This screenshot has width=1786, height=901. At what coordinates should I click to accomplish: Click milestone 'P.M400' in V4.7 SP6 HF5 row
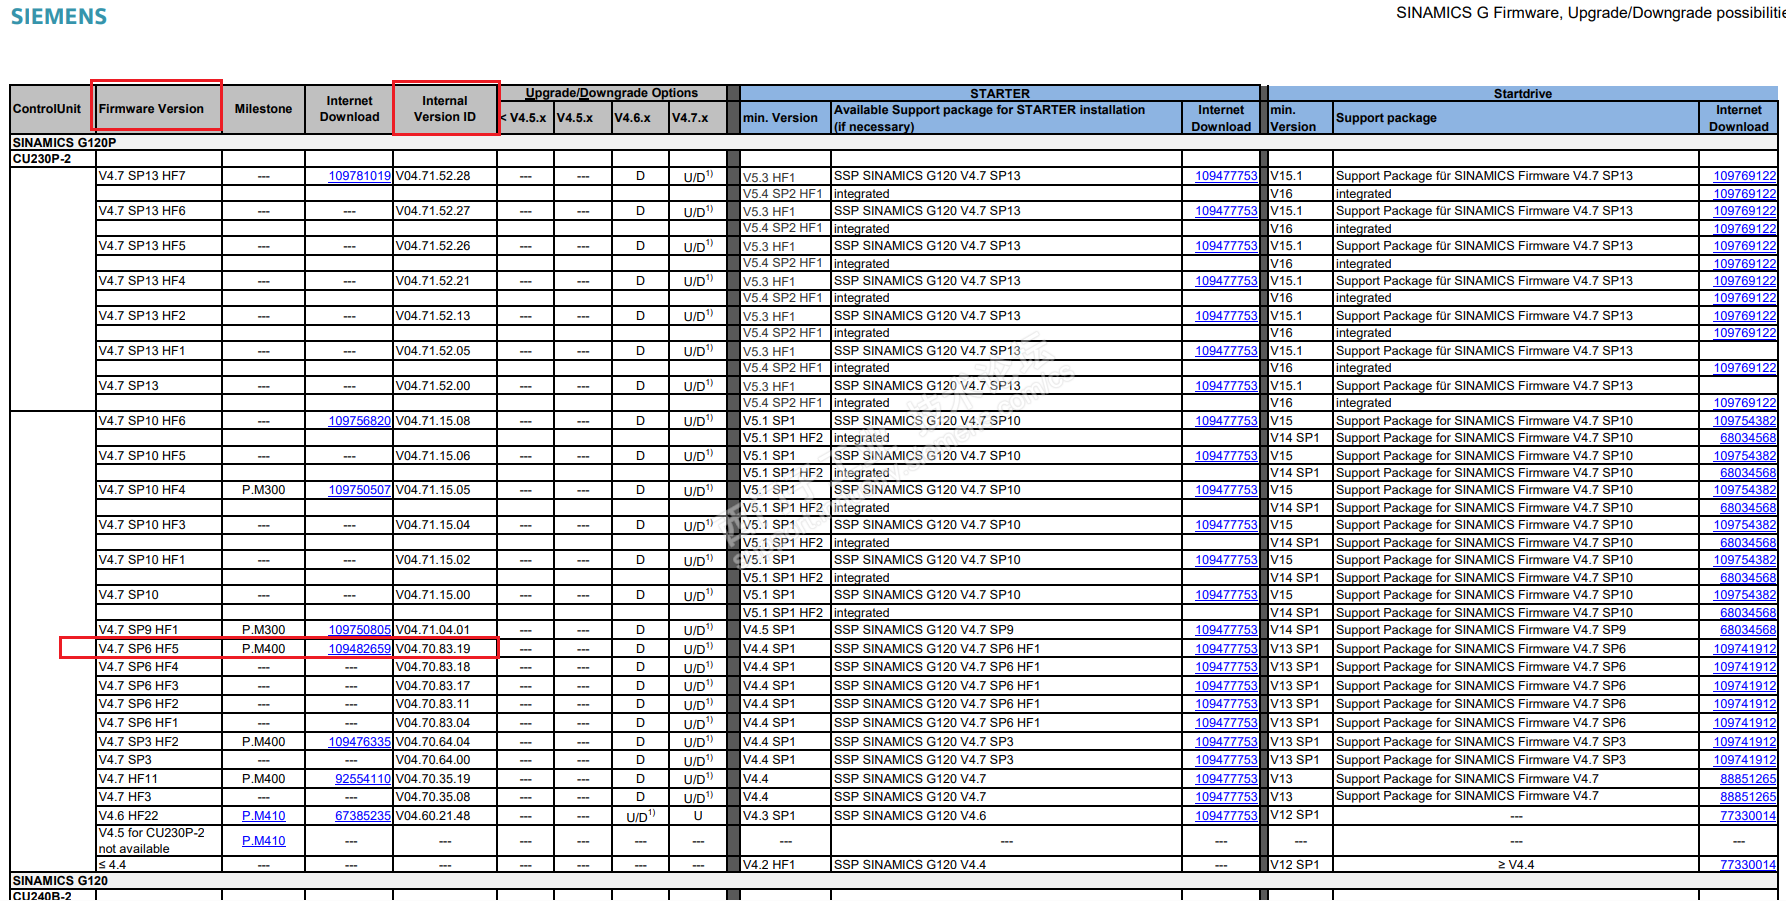pyautogui.click(x=263, y=649)
